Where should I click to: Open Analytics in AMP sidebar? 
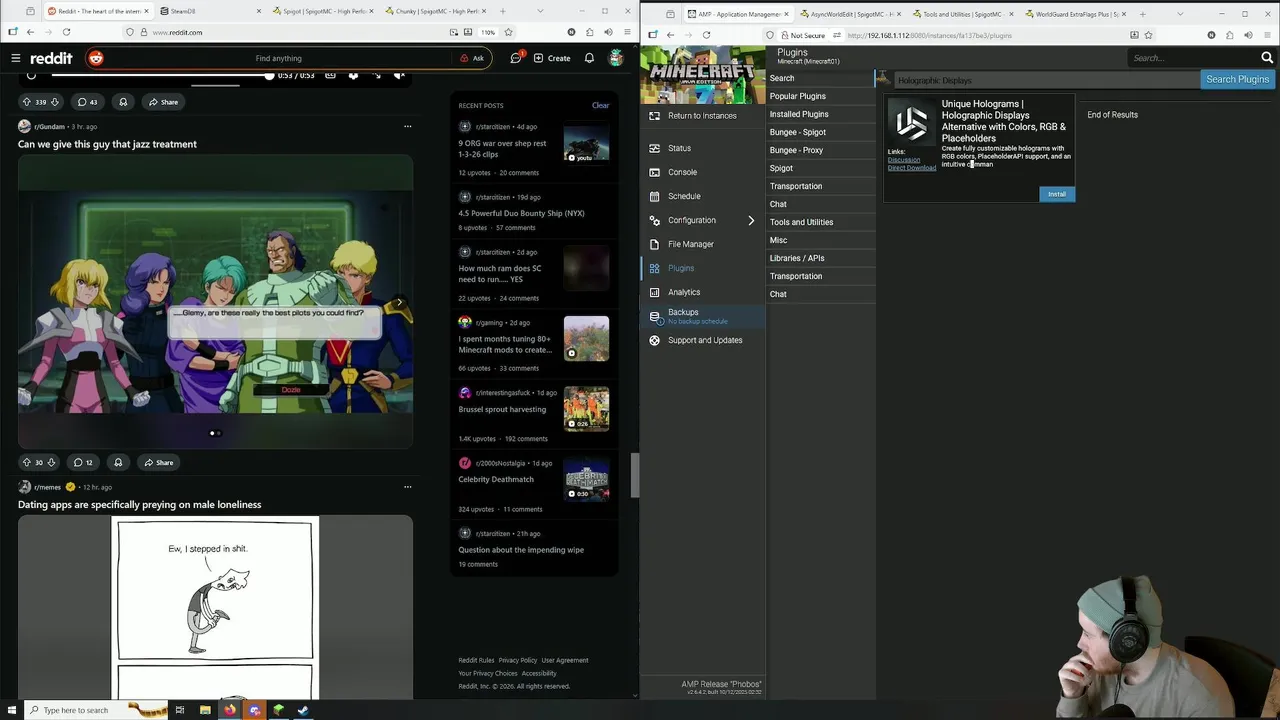(x=702, y=292)
